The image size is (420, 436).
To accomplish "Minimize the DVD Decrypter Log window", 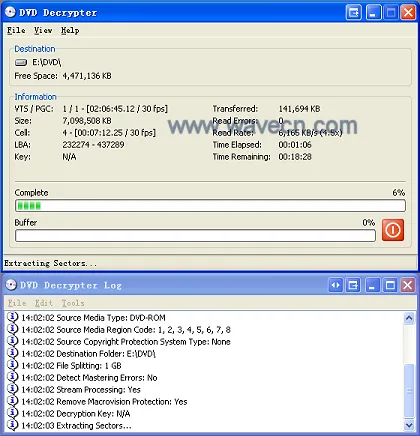I will (372, 285).
